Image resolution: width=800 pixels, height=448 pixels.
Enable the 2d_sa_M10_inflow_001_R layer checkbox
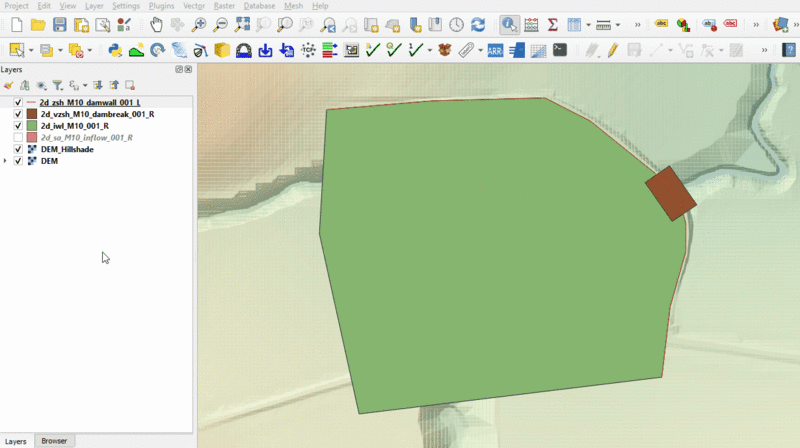pyautogui.click(x=18, y=138)
